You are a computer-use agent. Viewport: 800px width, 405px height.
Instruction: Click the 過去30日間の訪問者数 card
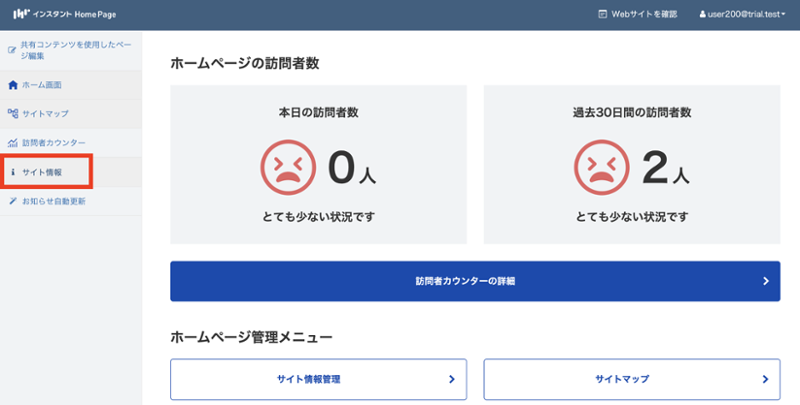(632, 164)
